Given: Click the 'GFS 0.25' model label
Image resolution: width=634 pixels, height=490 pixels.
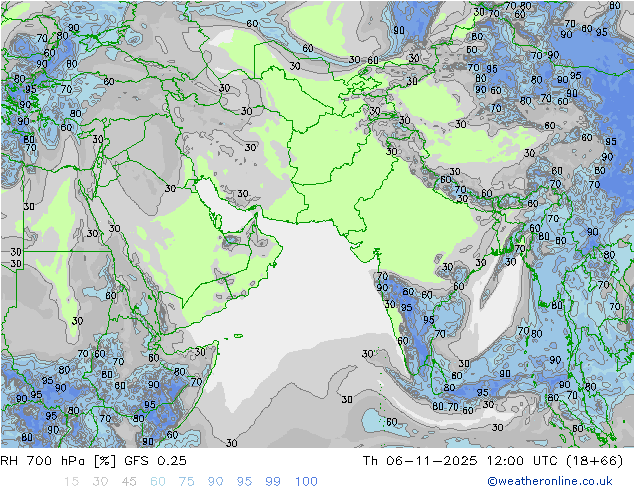Looking at the screenshot, I should (x=155, y=461).
